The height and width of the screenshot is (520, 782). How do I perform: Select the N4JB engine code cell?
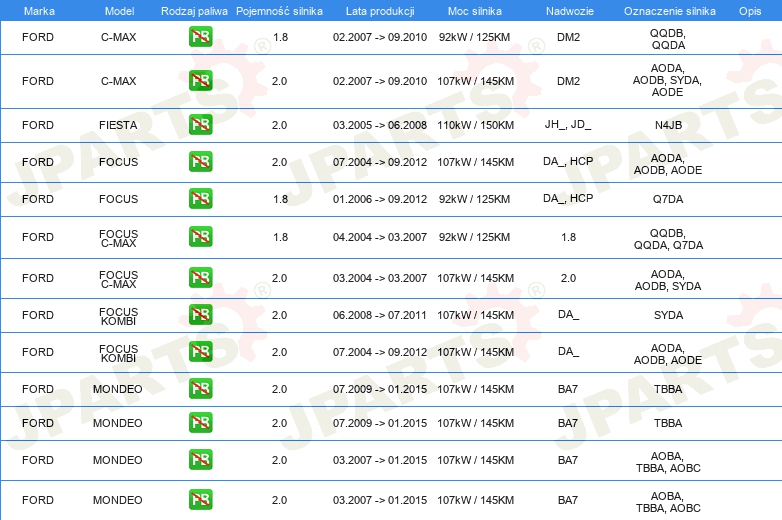[668, 125]
